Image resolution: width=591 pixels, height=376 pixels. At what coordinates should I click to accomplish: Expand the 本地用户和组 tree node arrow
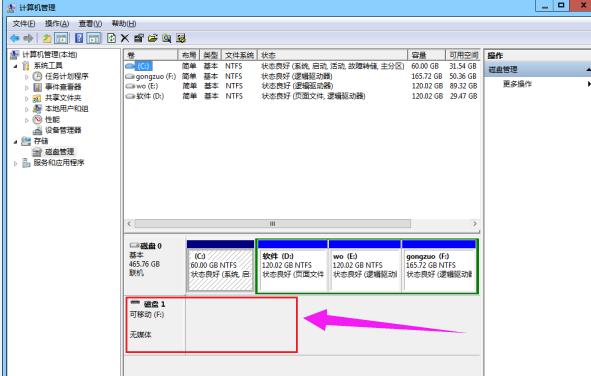(26, 109)
